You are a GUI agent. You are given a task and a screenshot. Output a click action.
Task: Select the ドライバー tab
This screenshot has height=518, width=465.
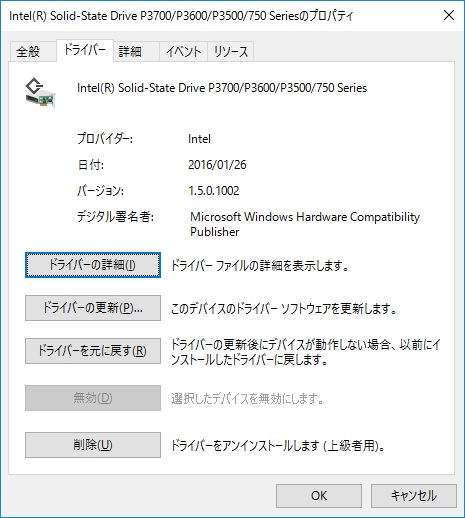pos(85,51)
